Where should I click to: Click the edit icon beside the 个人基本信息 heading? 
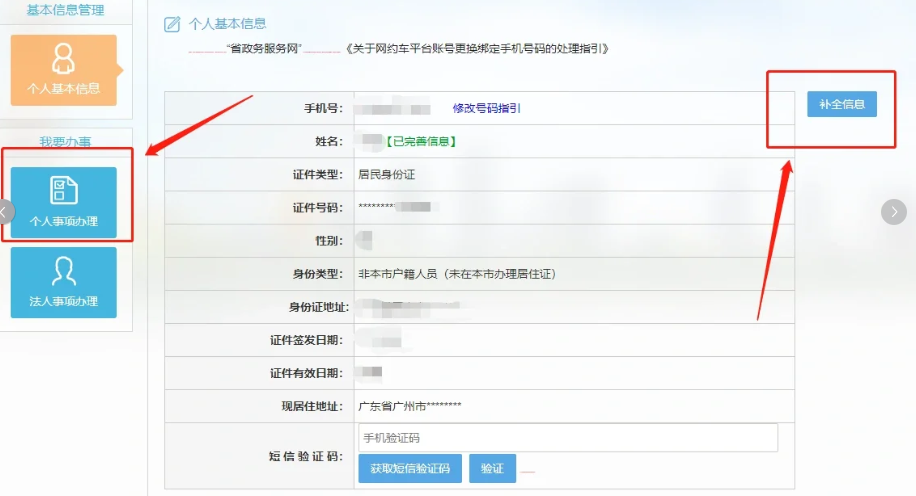coord(172,24)
